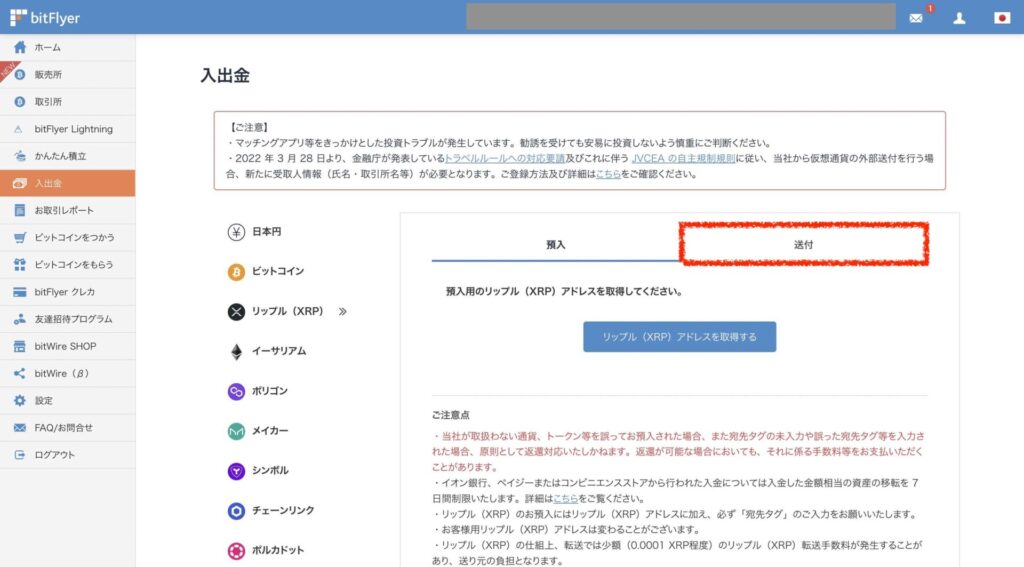Click ログアウト in the sidebar
Screen dimensions: 1024x567
[68, 455]
